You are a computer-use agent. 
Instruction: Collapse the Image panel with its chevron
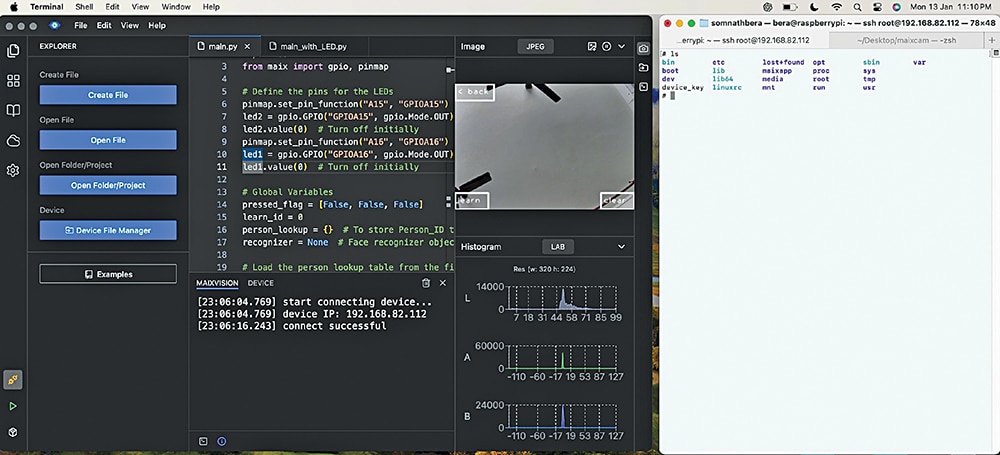click(x=622, y=46)
